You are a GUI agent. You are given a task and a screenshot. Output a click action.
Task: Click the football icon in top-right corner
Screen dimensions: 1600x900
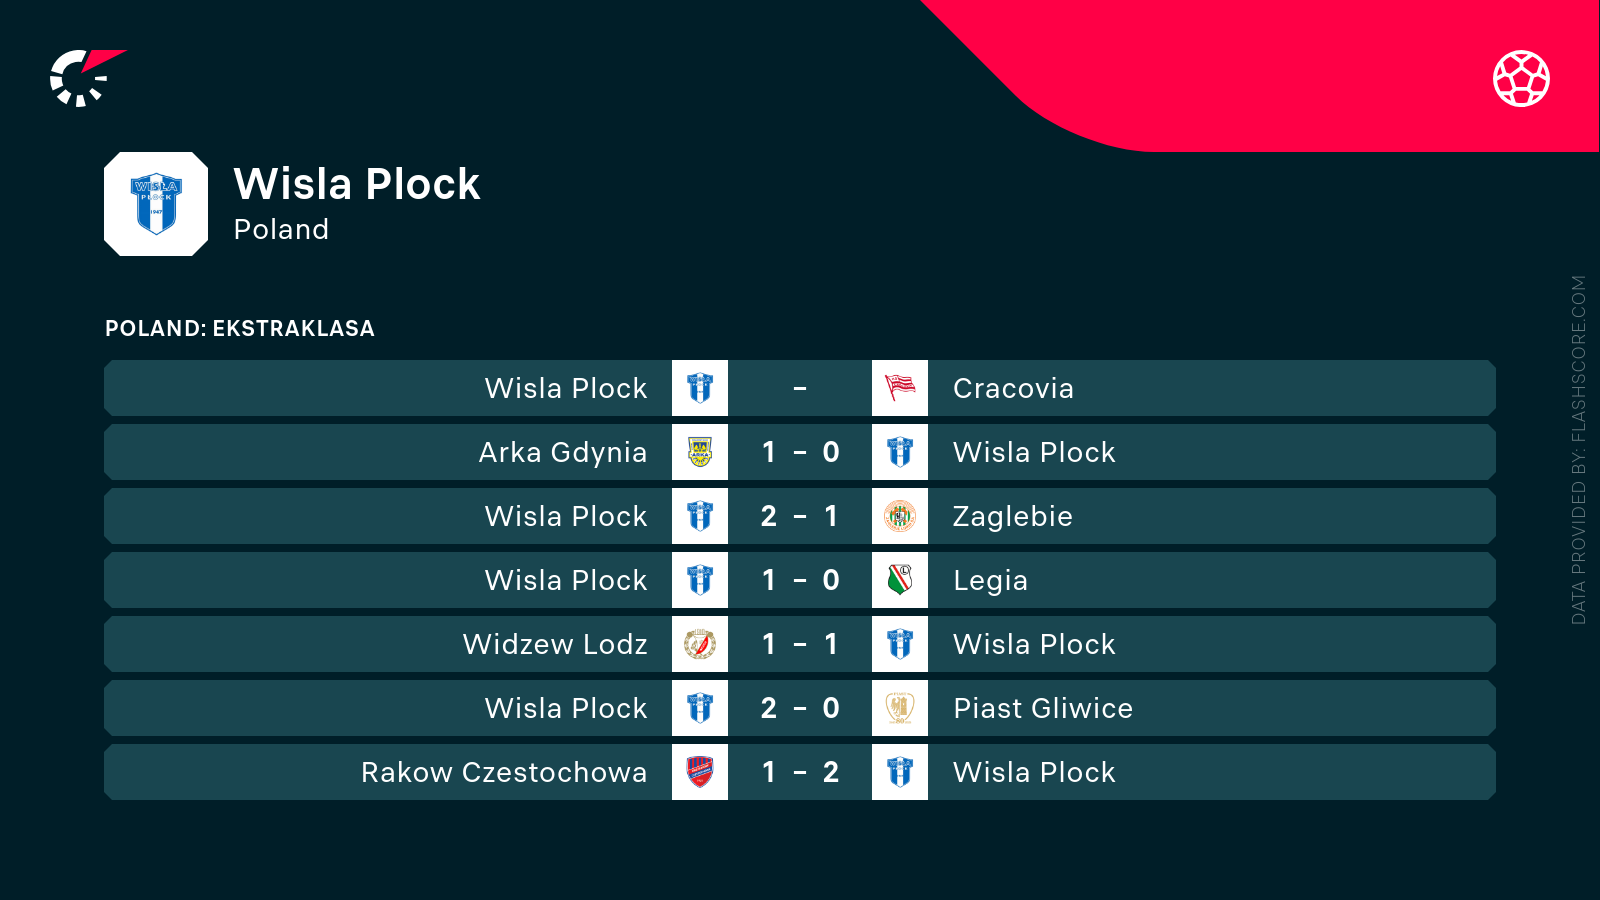coord(1521,78)
